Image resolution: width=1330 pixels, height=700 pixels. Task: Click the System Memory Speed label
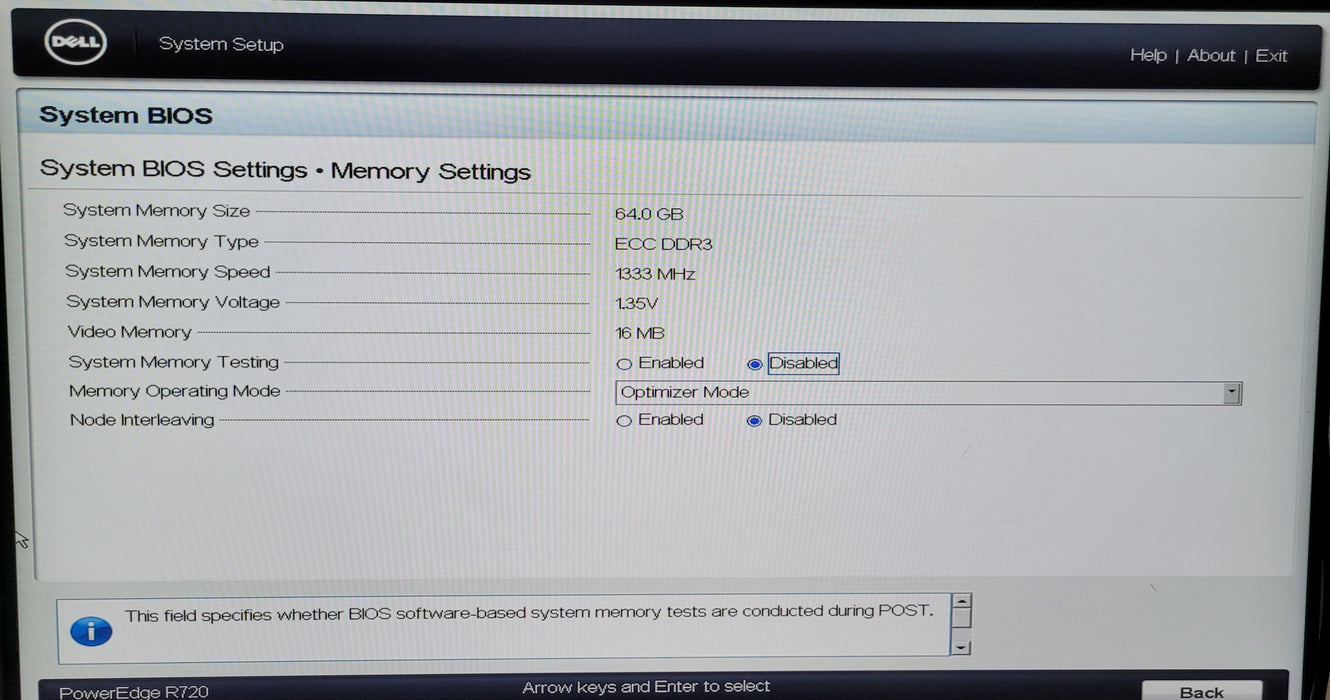[168, 271]
